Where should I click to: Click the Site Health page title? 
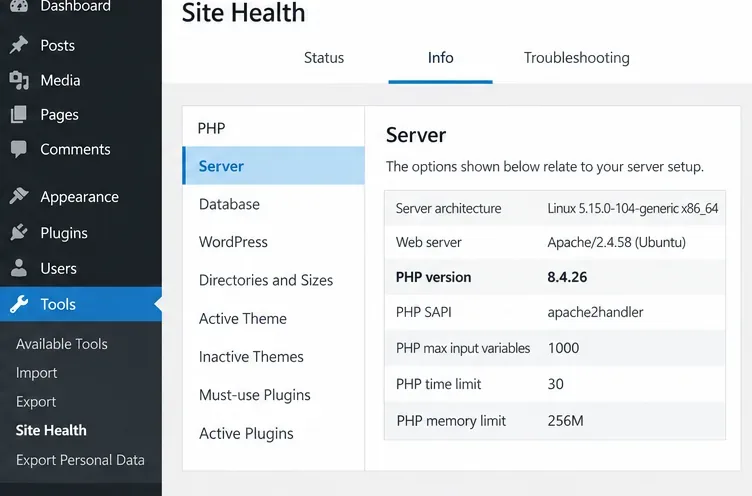point(243,12)
